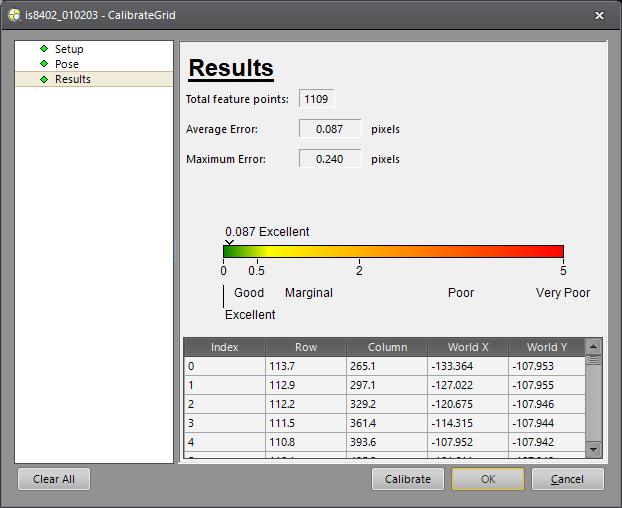Click the Average Error value field
Viewport: 622px width, 508px height.
[x=330, y=129]
